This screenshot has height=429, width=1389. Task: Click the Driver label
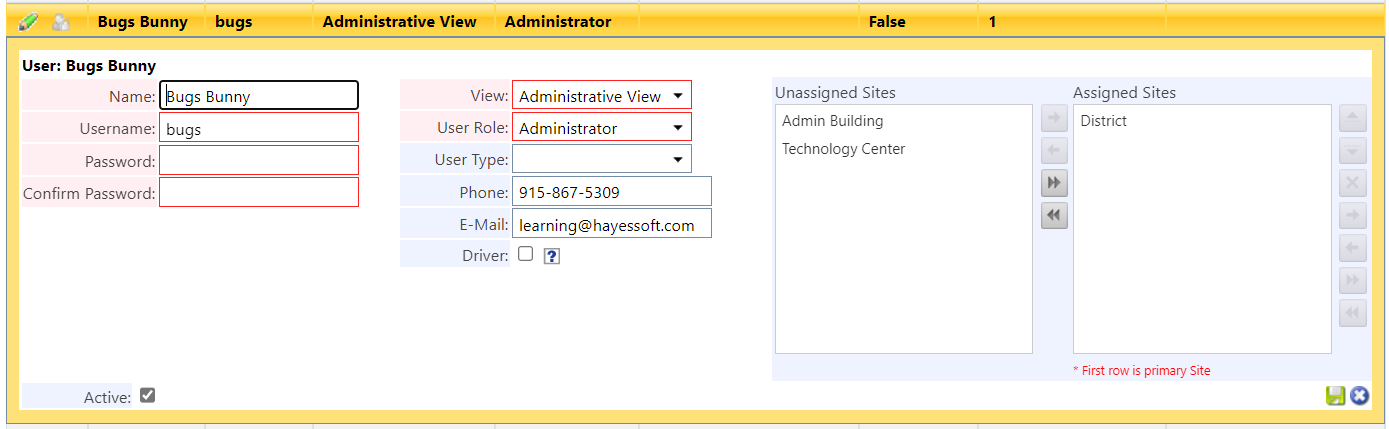click(485, 256)
